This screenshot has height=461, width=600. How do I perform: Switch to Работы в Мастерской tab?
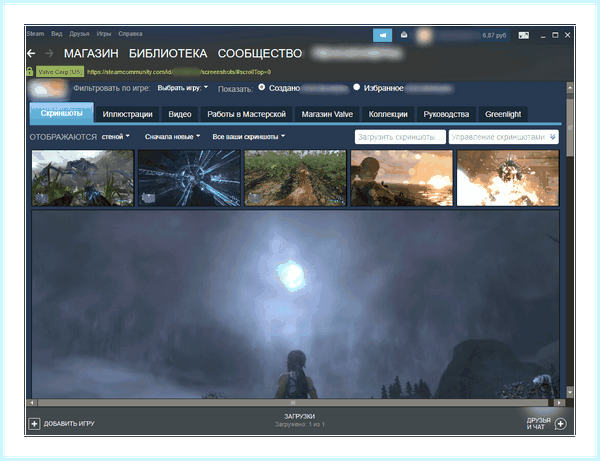pos(246,114)
